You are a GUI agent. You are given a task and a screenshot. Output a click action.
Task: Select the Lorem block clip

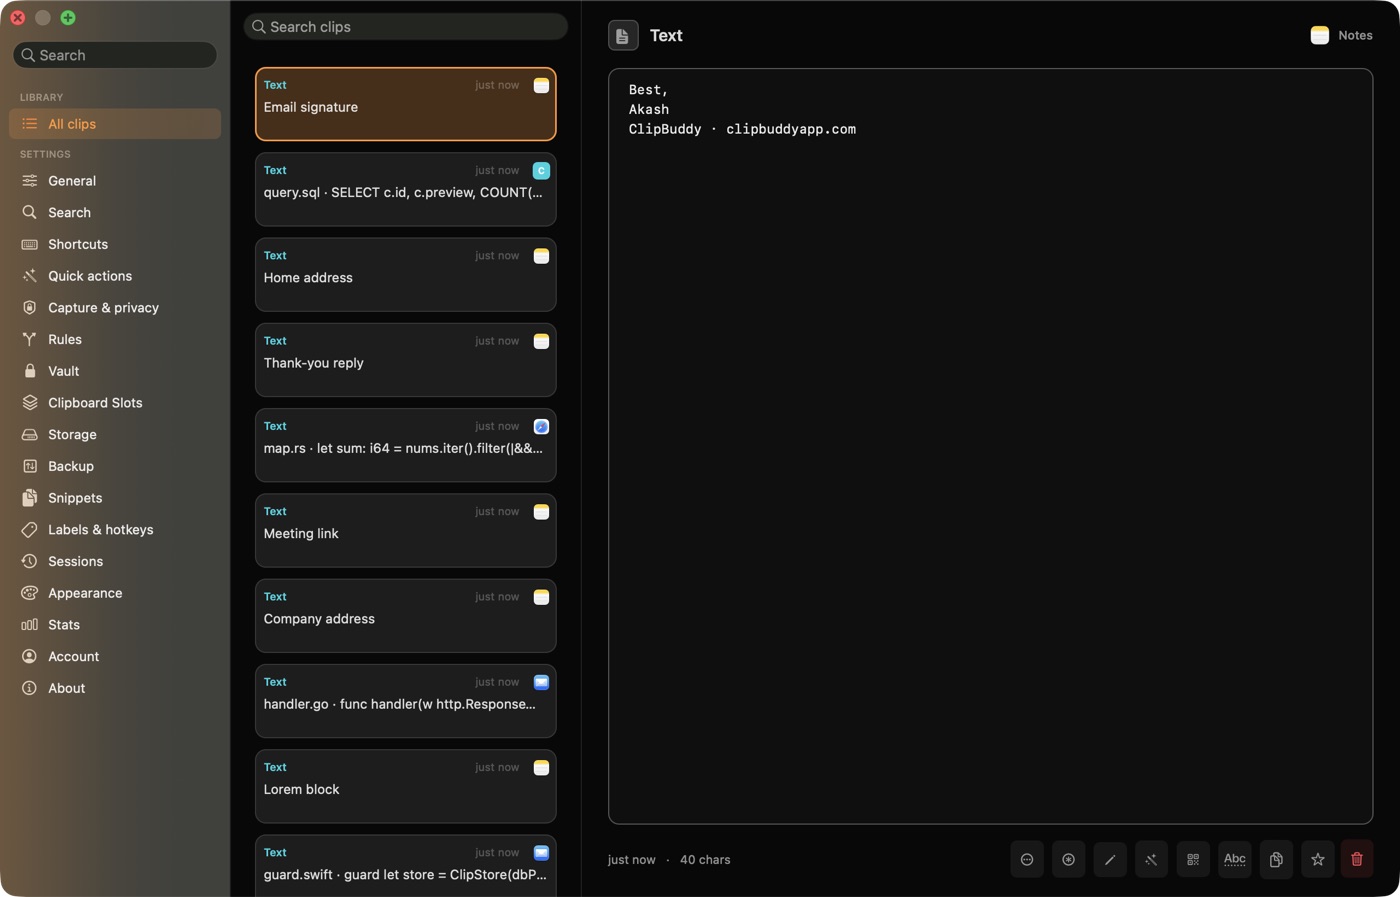click(406, 786)
